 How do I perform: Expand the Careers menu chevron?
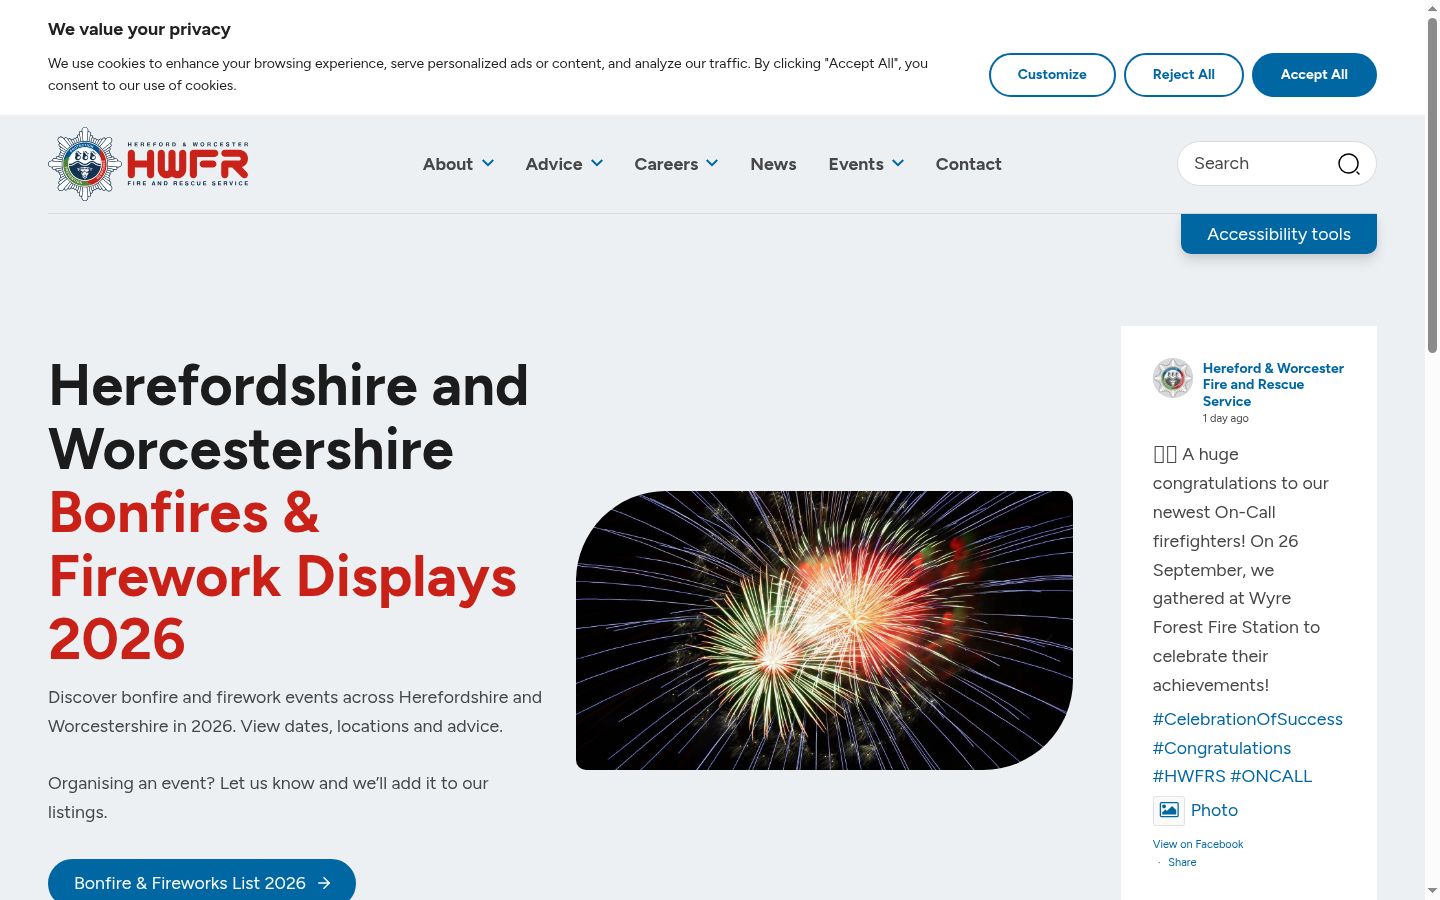coord(712,163)
